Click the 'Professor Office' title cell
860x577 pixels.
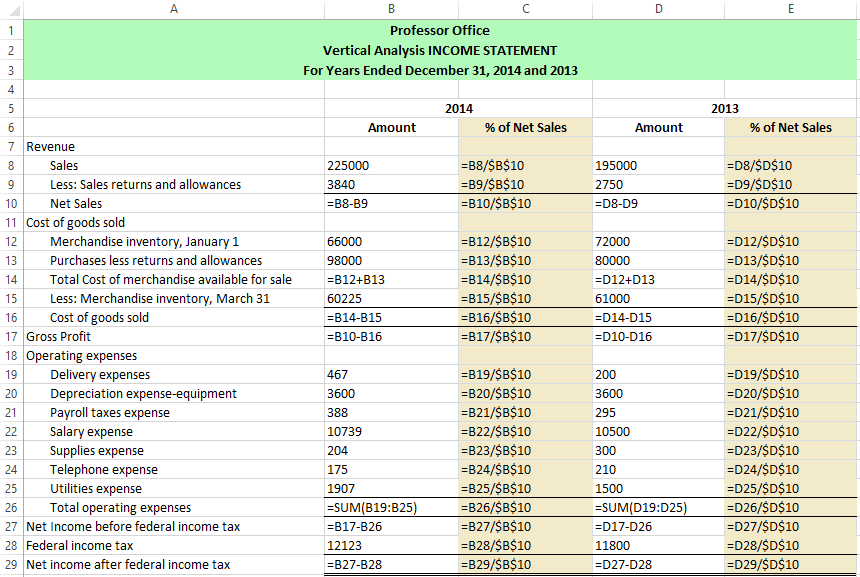tap(440, 30)
